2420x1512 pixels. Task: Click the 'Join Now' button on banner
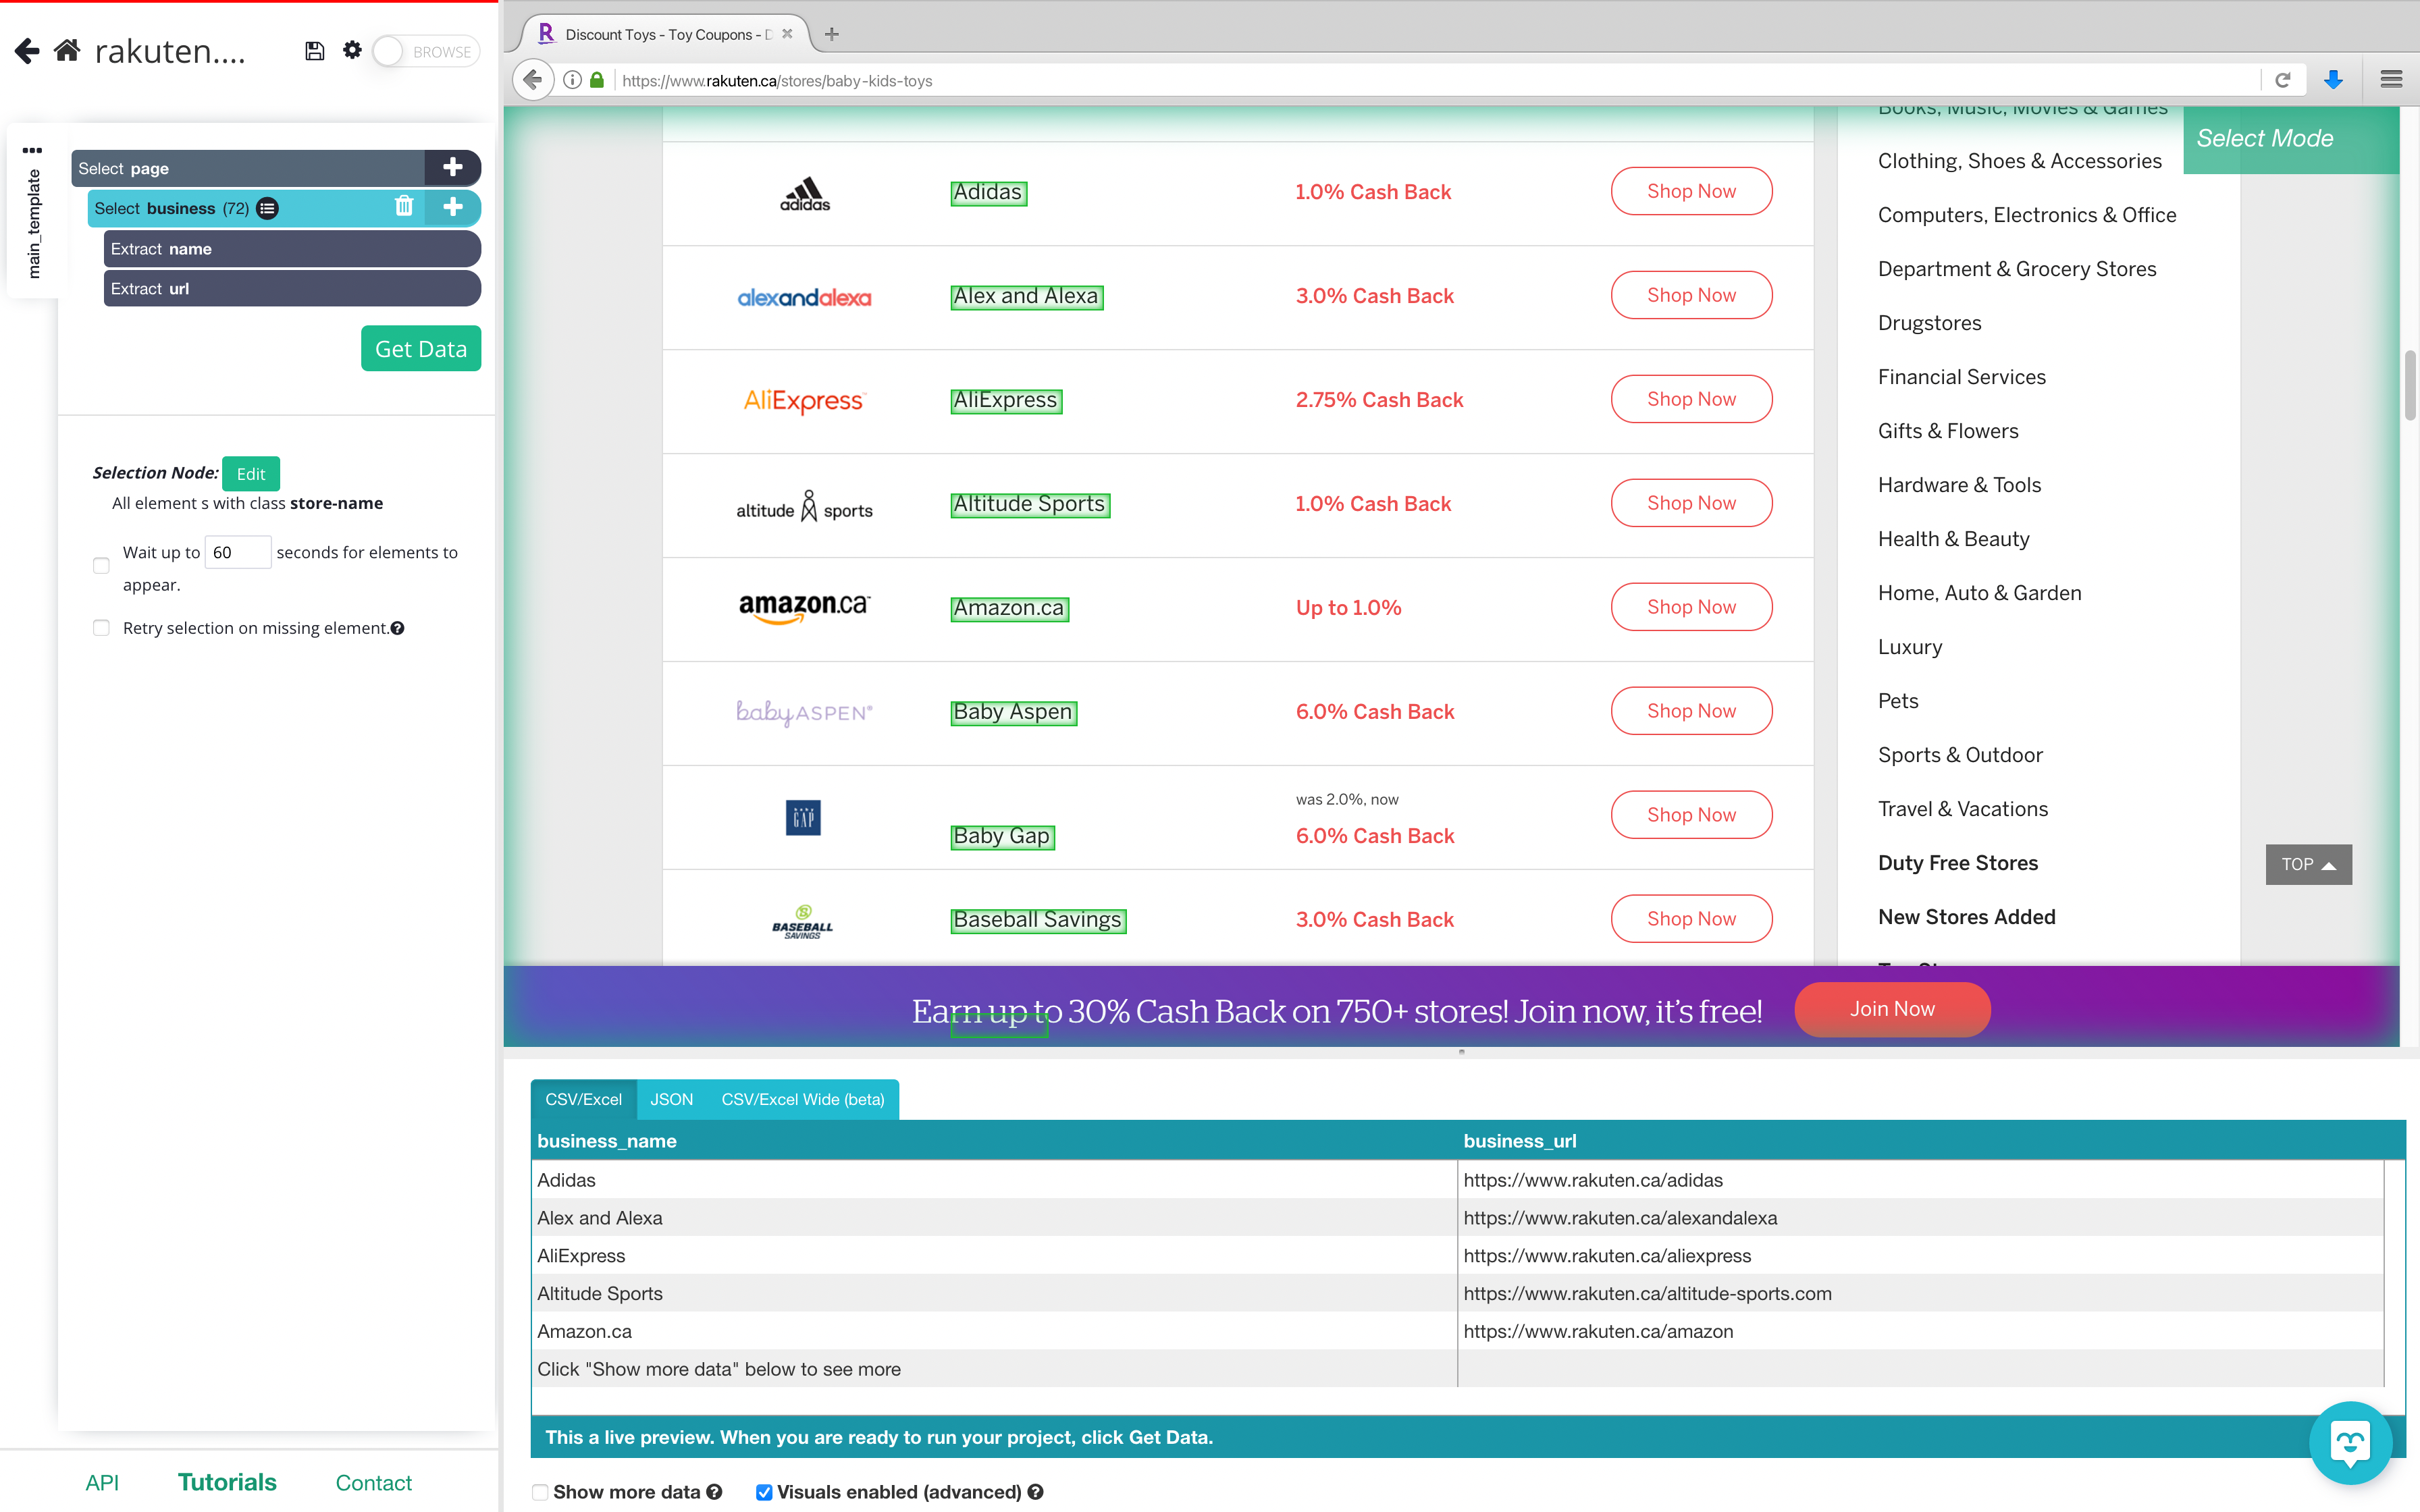click(x=1891, y=1007)
